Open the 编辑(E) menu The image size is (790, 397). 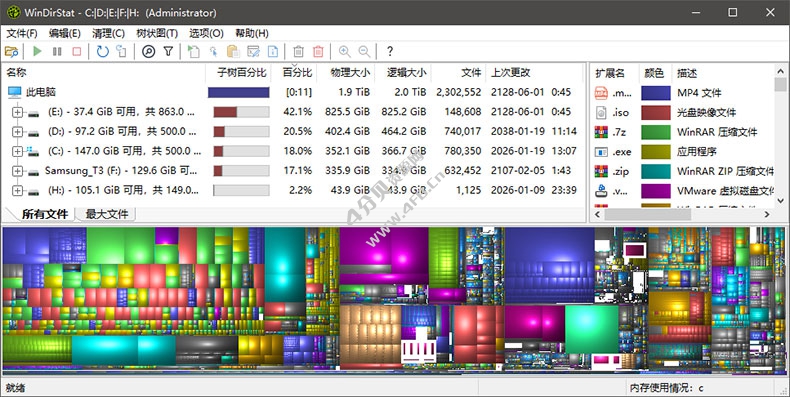pyautogui.click(x=64, y=33)
